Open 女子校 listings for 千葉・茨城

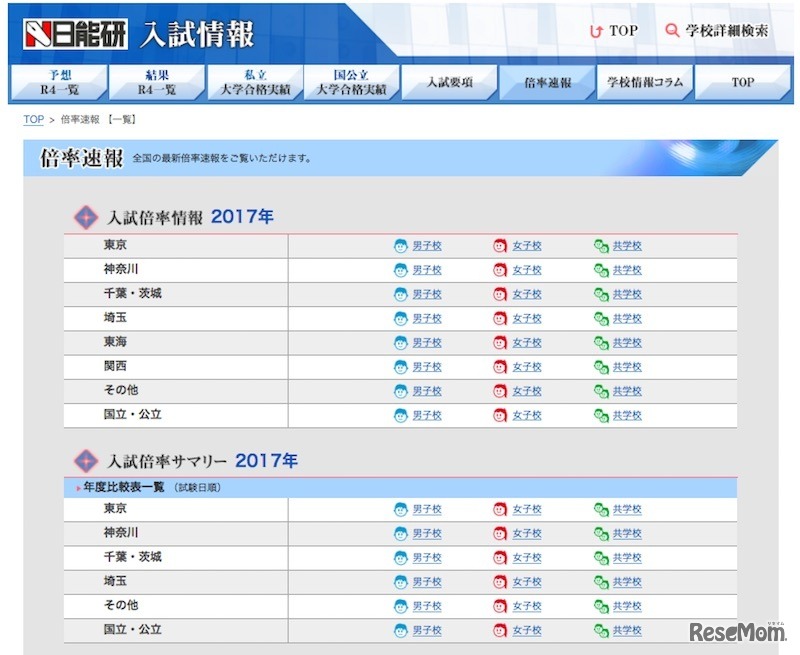coord(525,294)
